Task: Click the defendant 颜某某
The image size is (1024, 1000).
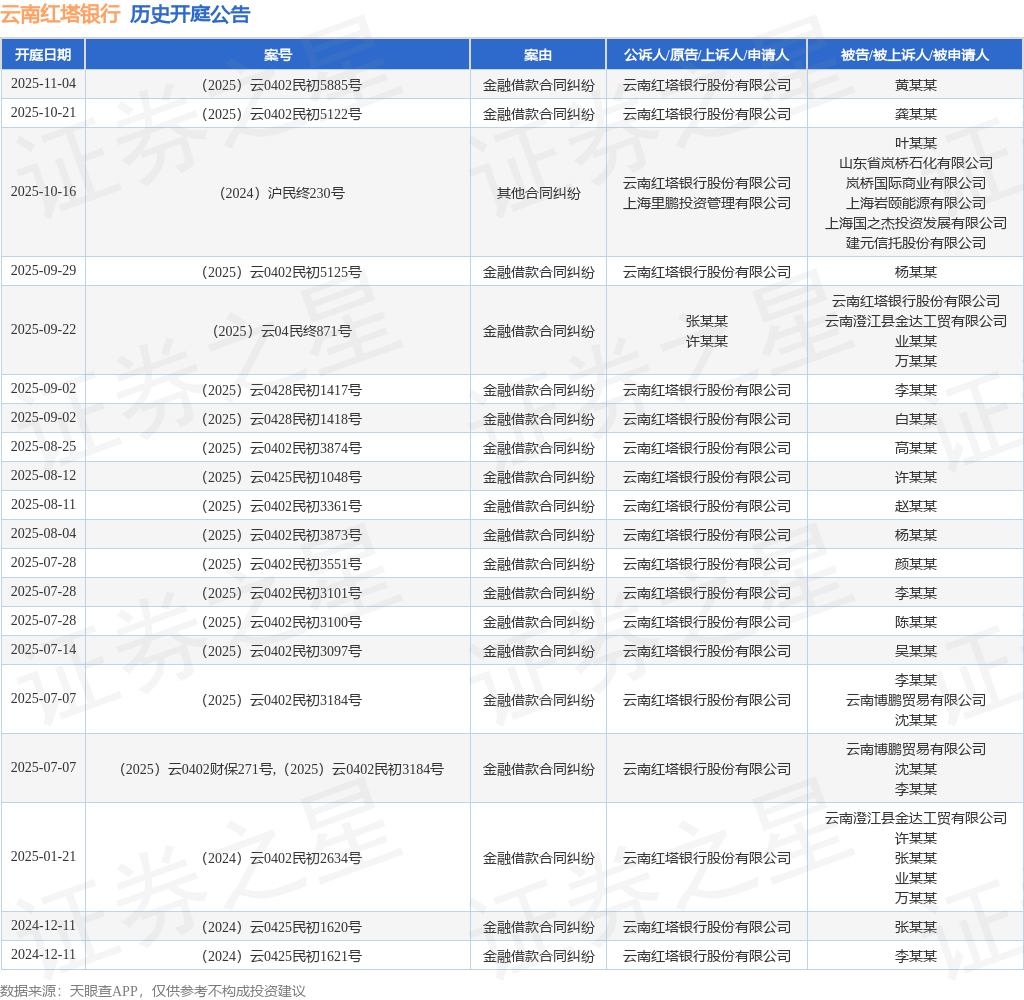Action: click(x=916, y=564)
